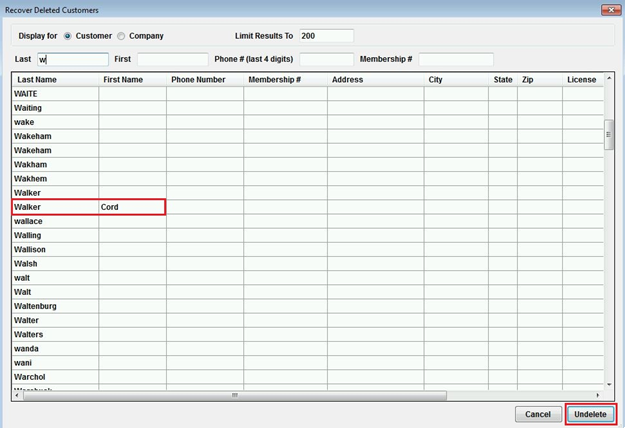Focus the Last name search field
Viewport: 625px width, 428px height.
coord(73,59)
